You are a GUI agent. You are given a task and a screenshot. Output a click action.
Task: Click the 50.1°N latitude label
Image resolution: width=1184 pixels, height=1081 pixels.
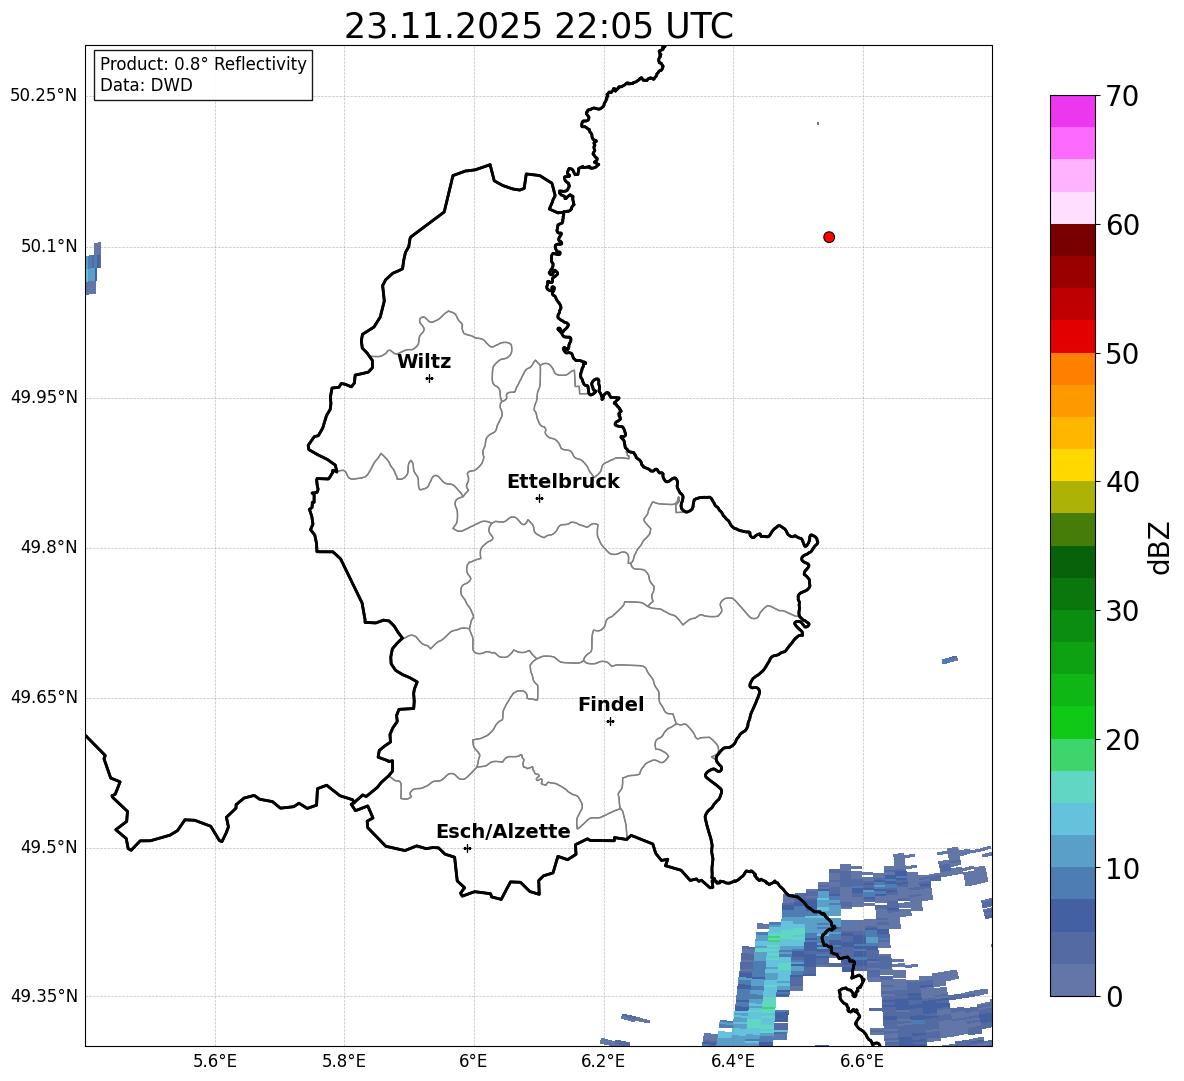[49, 246]
